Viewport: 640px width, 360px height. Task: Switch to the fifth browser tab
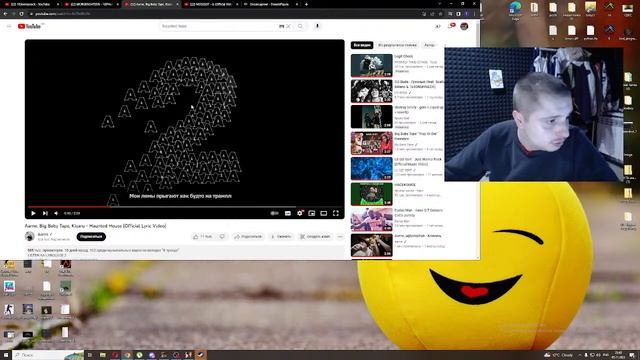(270, 4)
